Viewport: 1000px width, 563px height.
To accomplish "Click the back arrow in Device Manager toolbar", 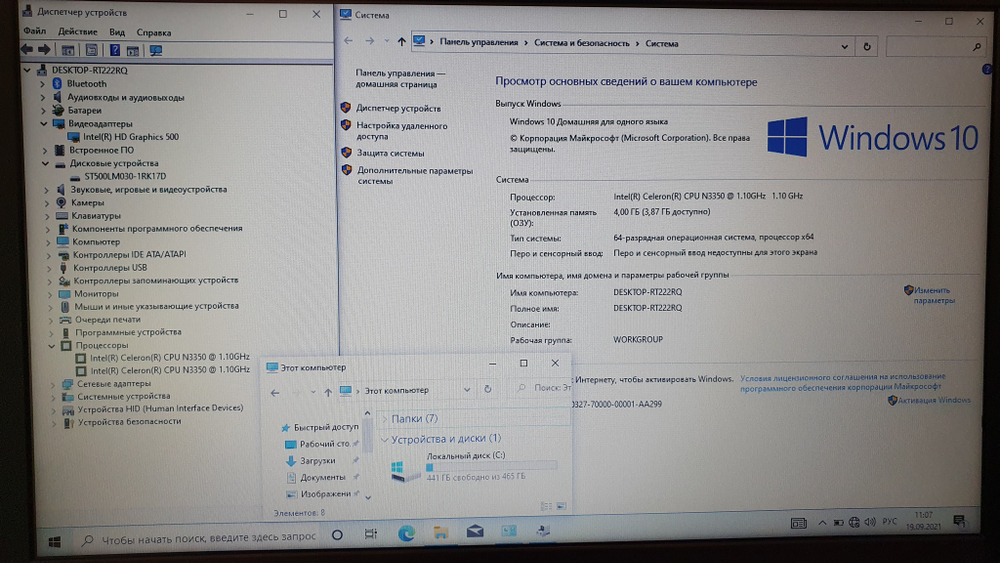I will pyautogui.click(x=27, y=49).
